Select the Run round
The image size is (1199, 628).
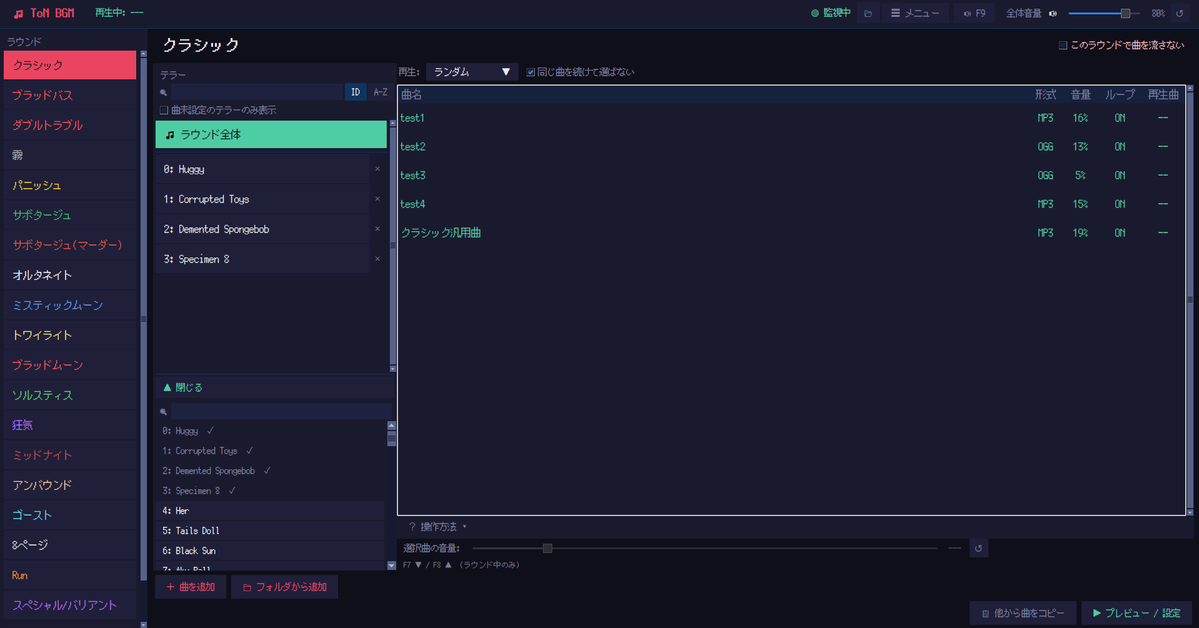(70, 575)
